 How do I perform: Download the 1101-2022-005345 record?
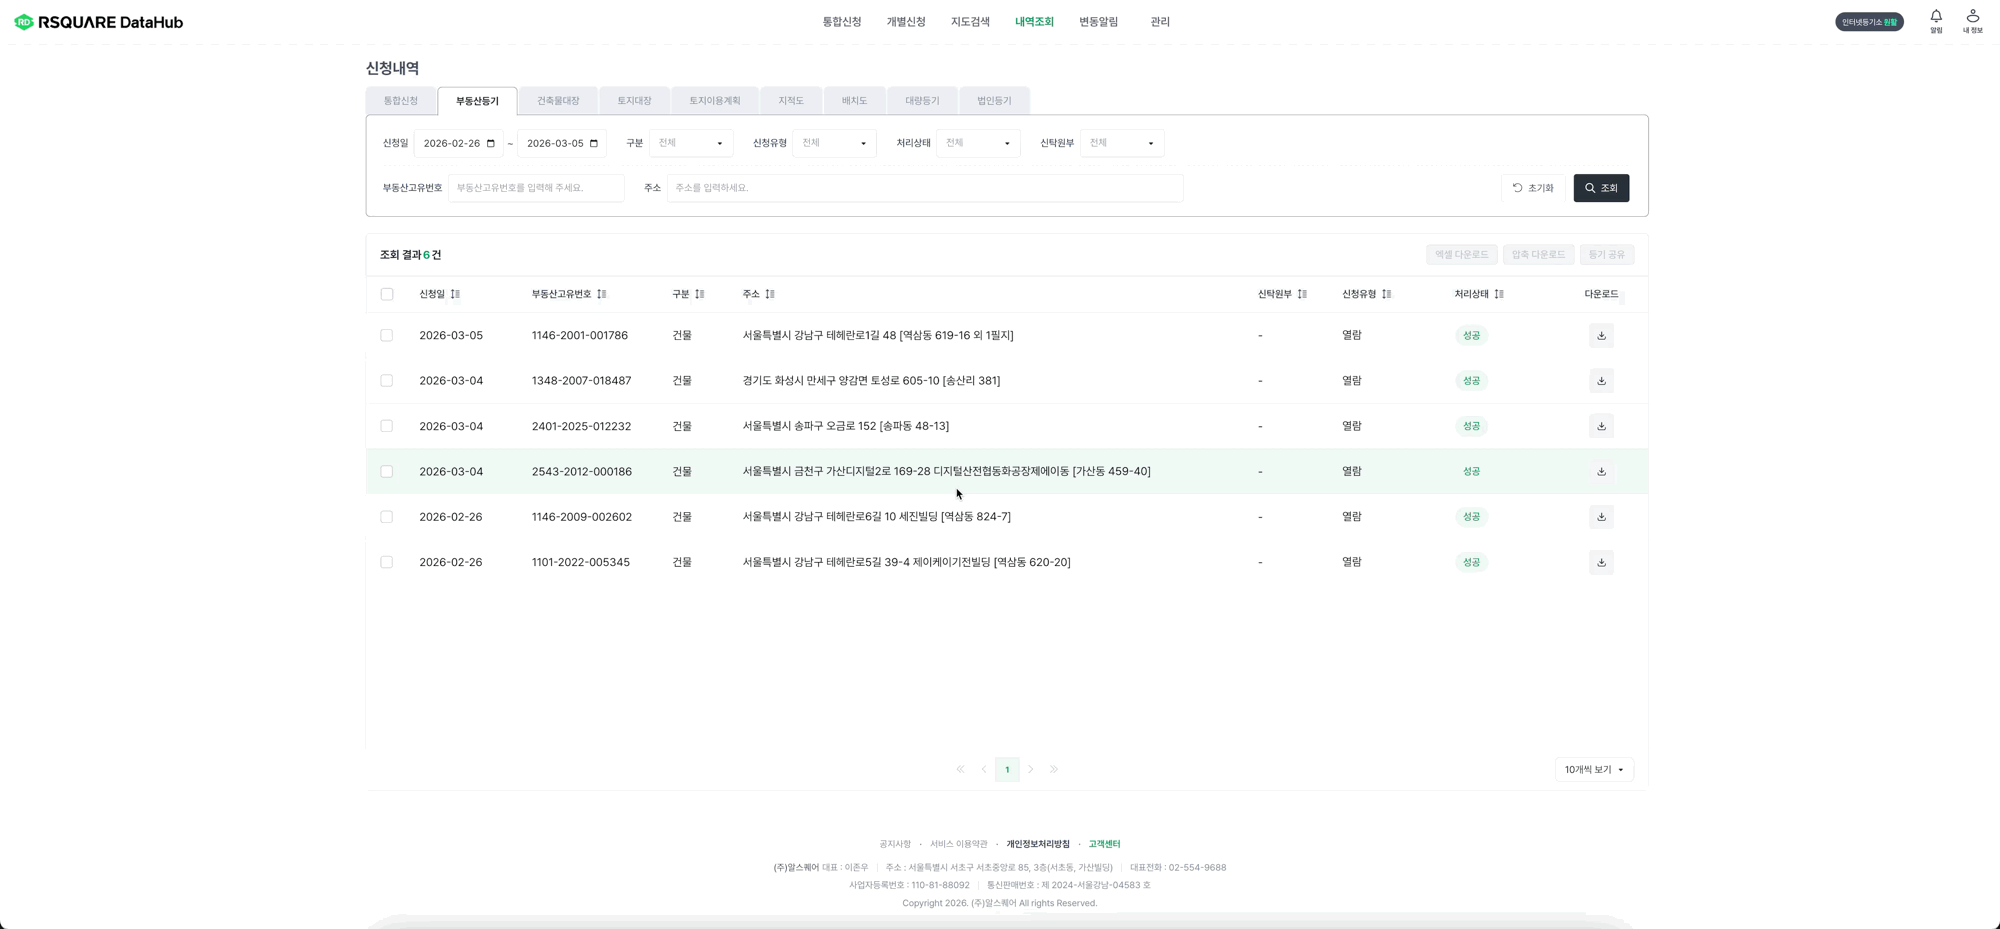[1601, 562]
